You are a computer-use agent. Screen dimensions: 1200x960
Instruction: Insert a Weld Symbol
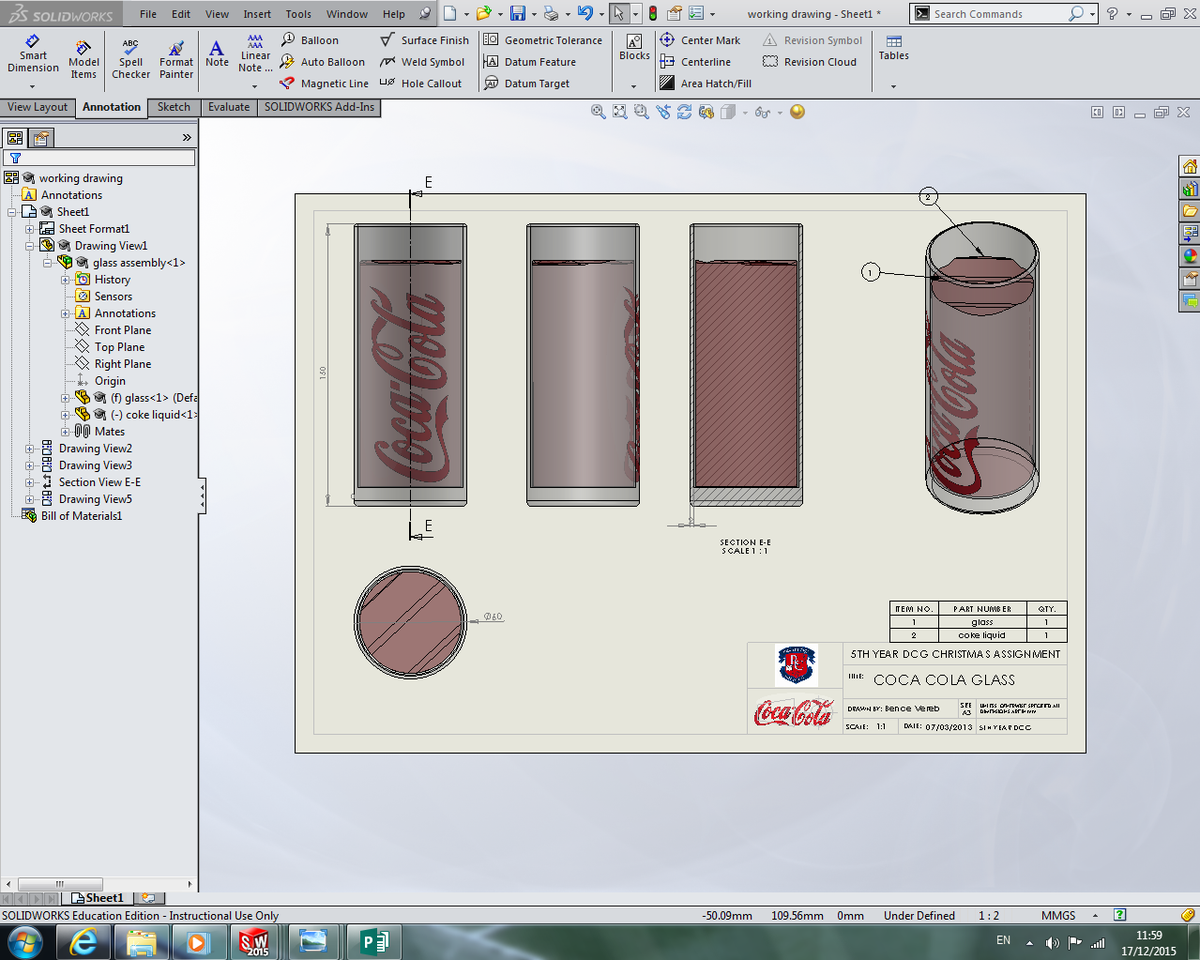422,62
